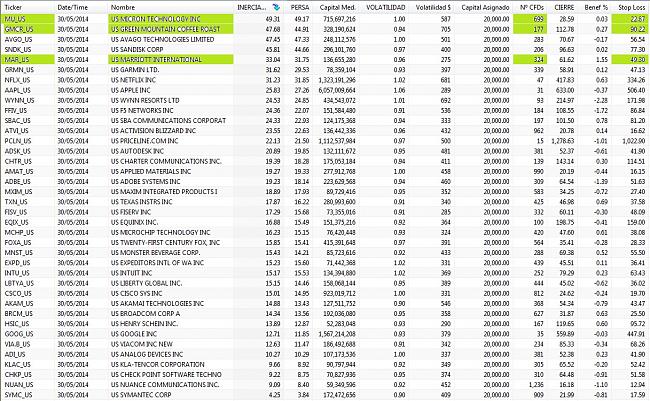
Task: Sort by the Ticker column header
Action: click(13, 7)
